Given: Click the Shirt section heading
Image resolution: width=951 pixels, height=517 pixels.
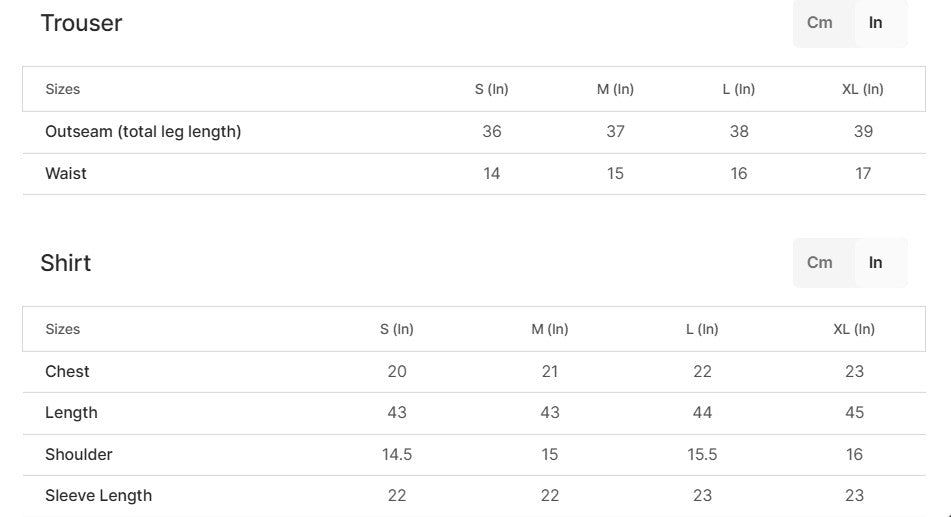Looking at the screenshot, I should [x=66, y=263].
